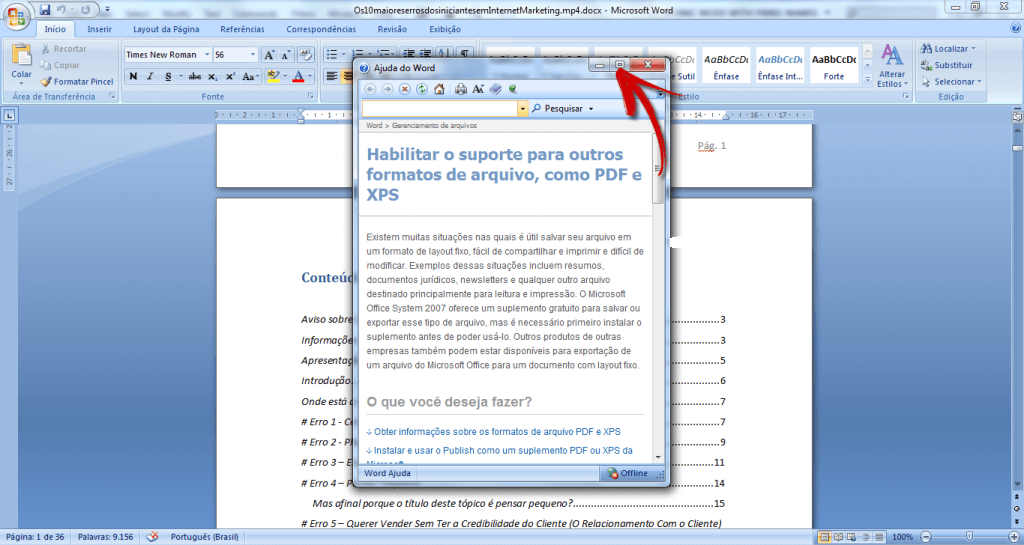The width and height of the screenshot is (1024, 545).
Task: Select the Ênfase style
Action: coord(726,66)
